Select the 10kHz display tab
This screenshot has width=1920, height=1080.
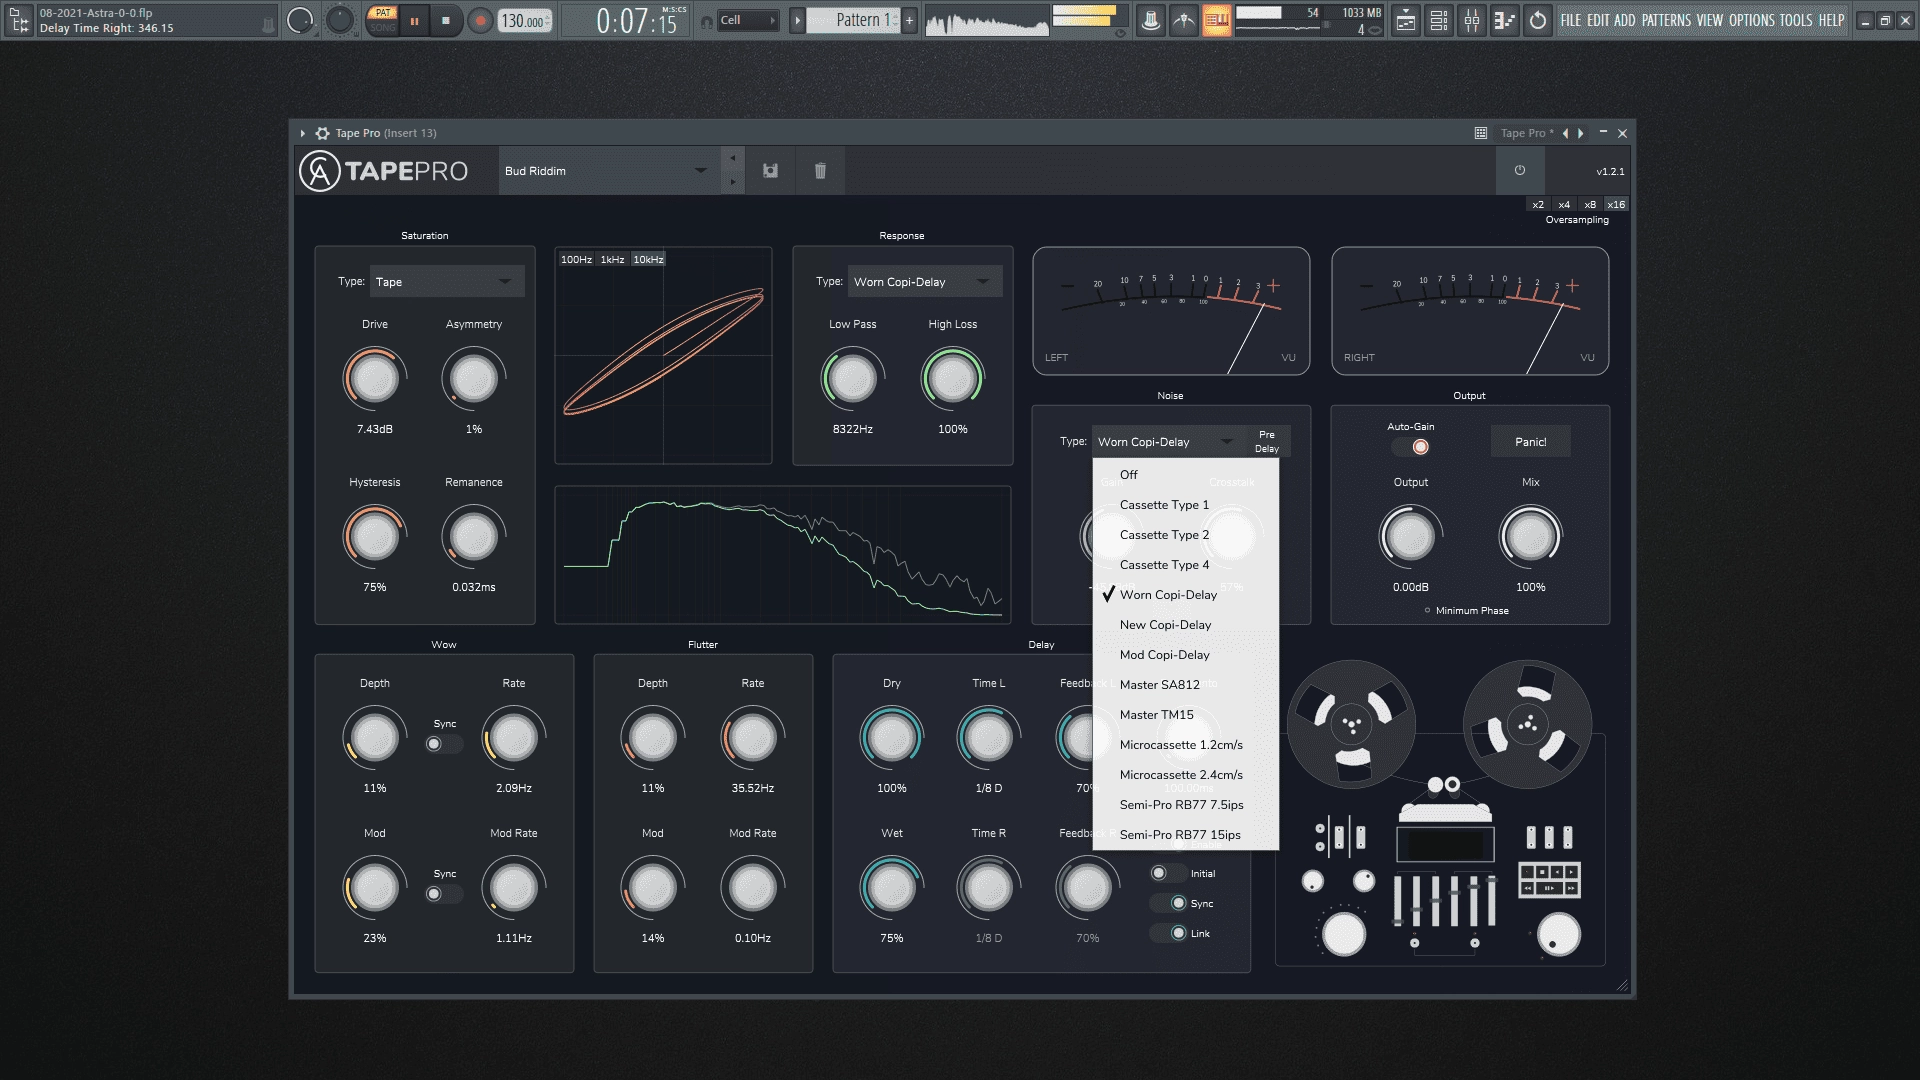tap(648, 260)
